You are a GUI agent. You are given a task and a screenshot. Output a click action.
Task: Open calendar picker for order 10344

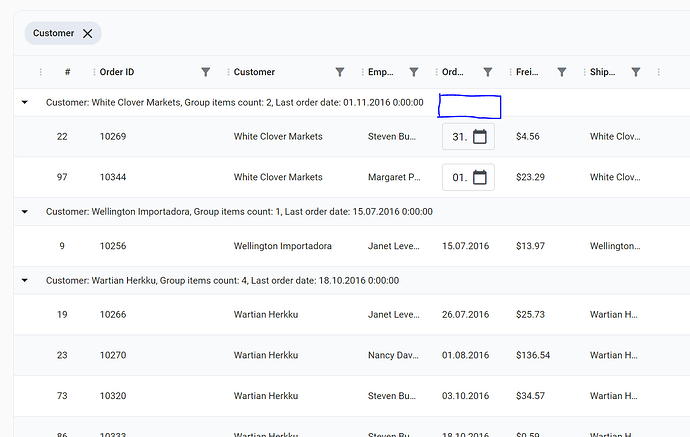coord(479,178)
